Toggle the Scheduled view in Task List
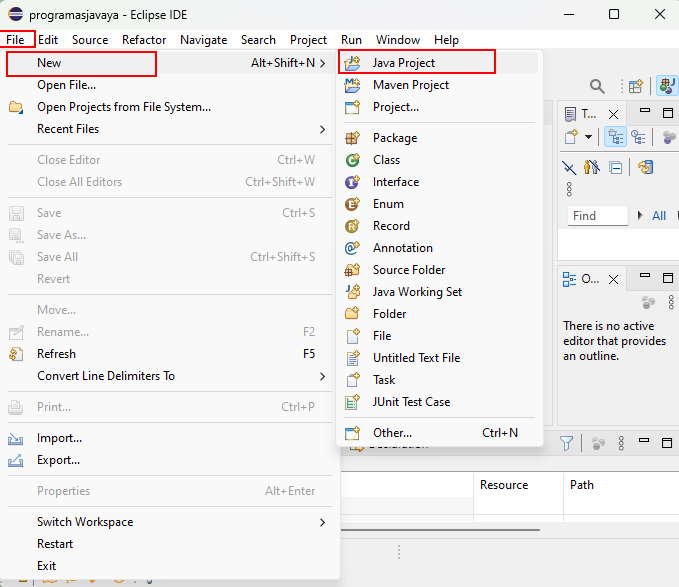 pos(637,137)
